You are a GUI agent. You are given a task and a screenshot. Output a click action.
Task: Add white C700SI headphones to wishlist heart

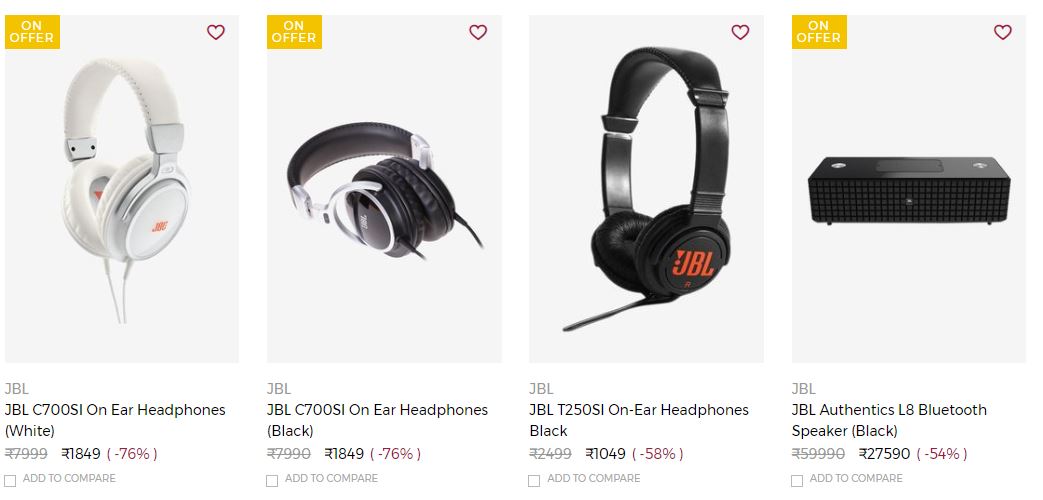point(216,32)
